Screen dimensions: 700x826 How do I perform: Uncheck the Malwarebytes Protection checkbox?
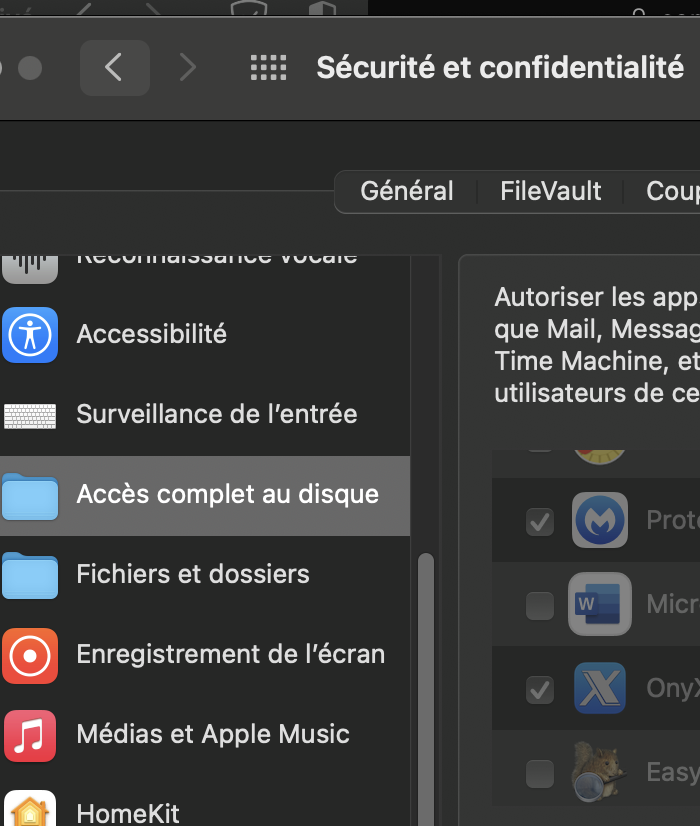(540, 521)
